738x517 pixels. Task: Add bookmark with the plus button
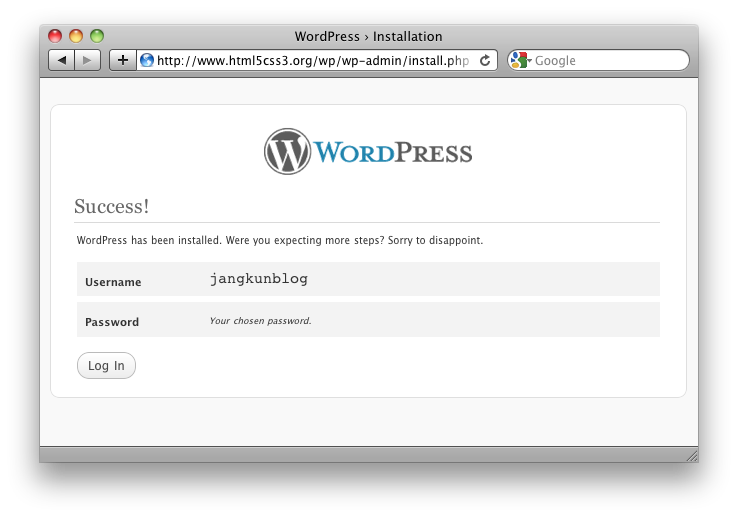click(x=123, y=60)
